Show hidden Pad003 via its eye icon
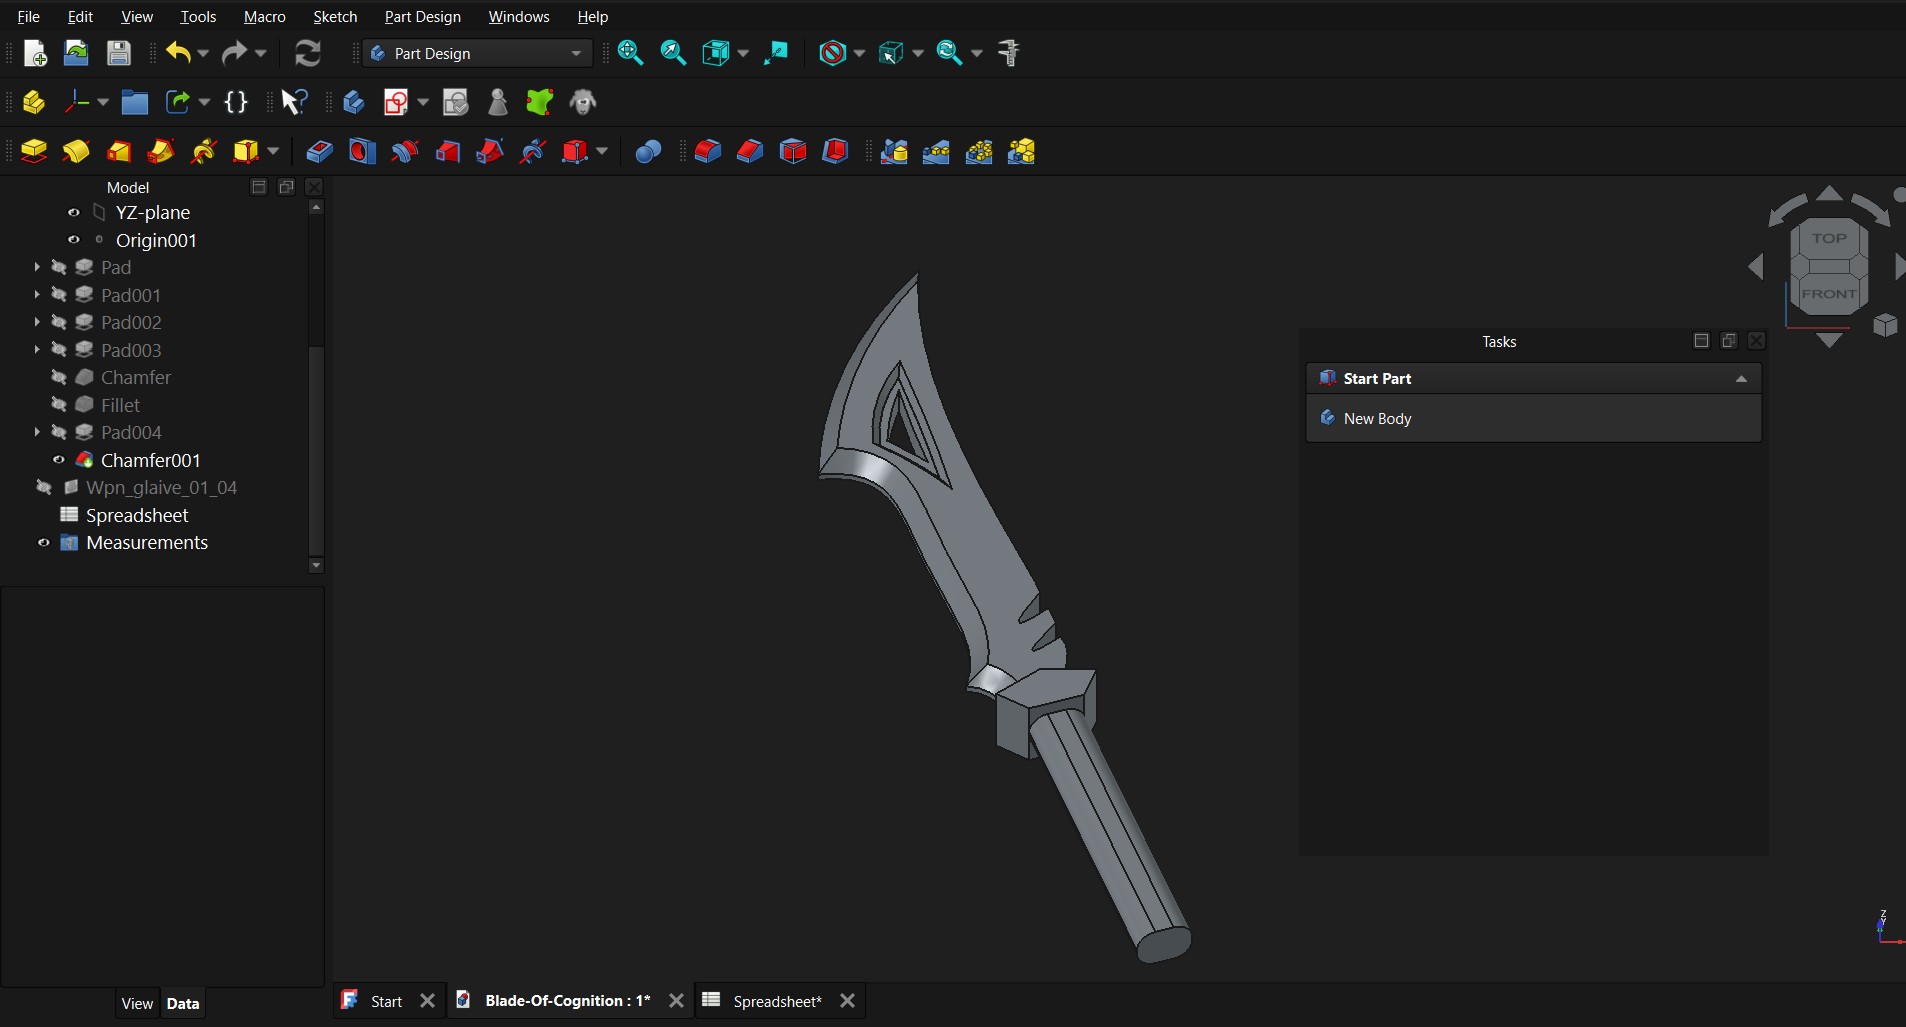Viewport: 1906px width, 1027px height. (x=59, y=350)
